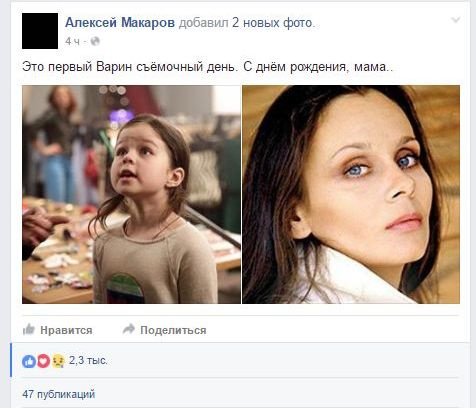Open the Алексей Макаров profile link

pyautogui.click(x=120, y=23)
